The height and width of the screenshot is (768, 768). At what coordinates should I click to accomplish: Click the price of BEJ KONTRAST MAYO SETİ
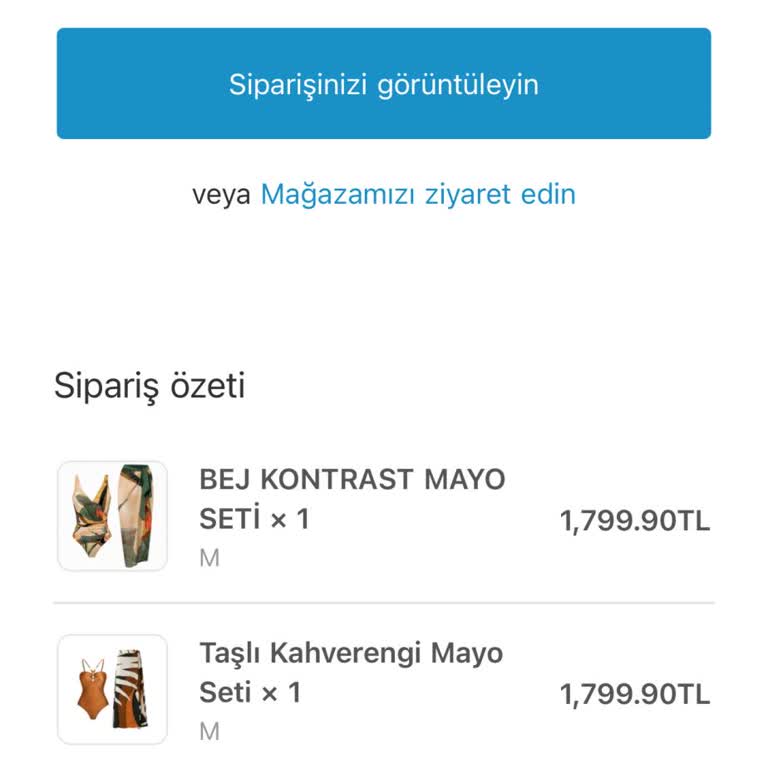(635, 521)
